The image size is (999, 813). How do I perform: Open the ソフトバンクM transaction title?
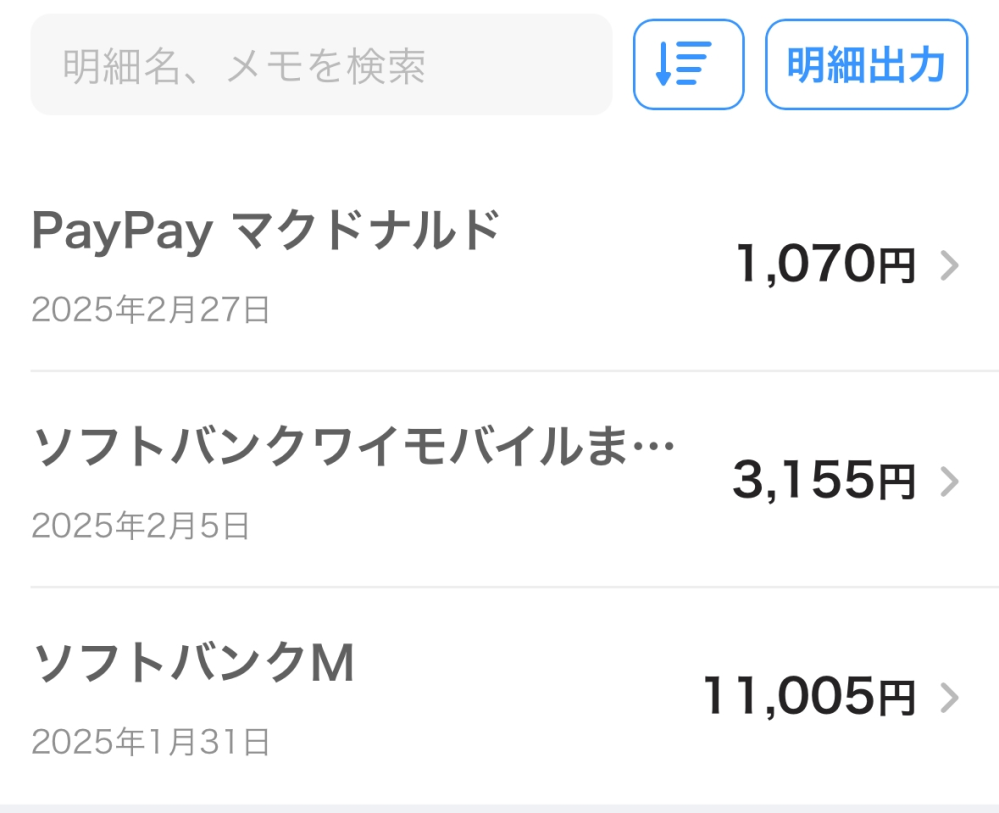(193, 664)
